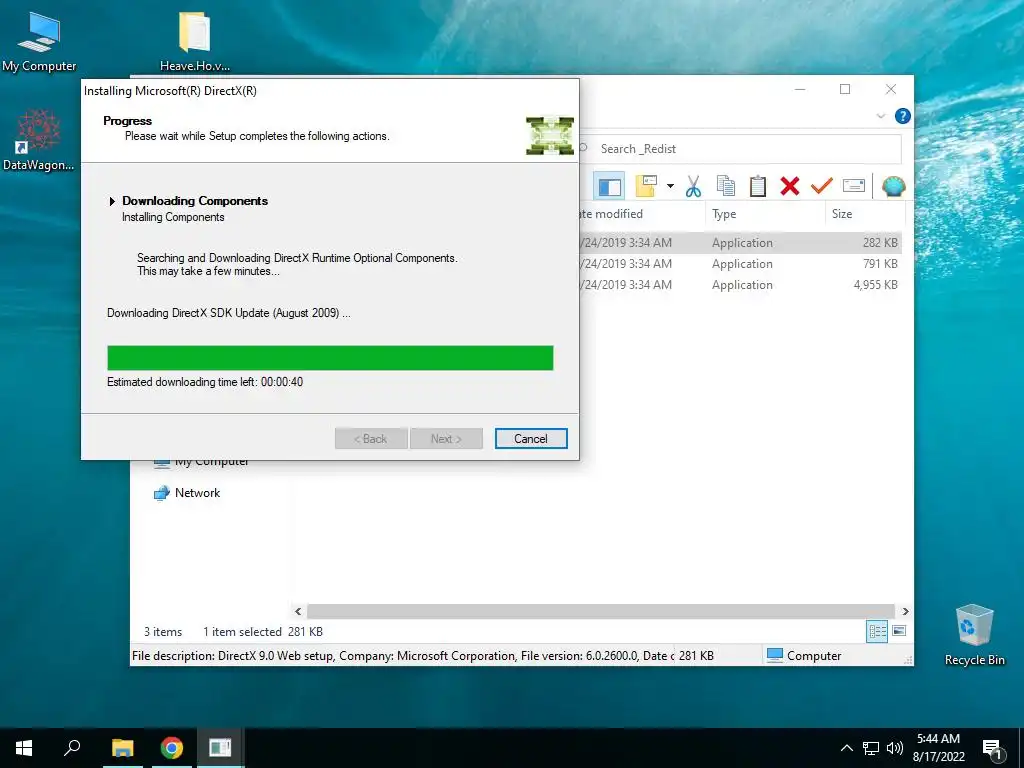Open the Windows Start button
This screenshot has height=768, width=1024.
pyautogui.click(x=24, y=748)
